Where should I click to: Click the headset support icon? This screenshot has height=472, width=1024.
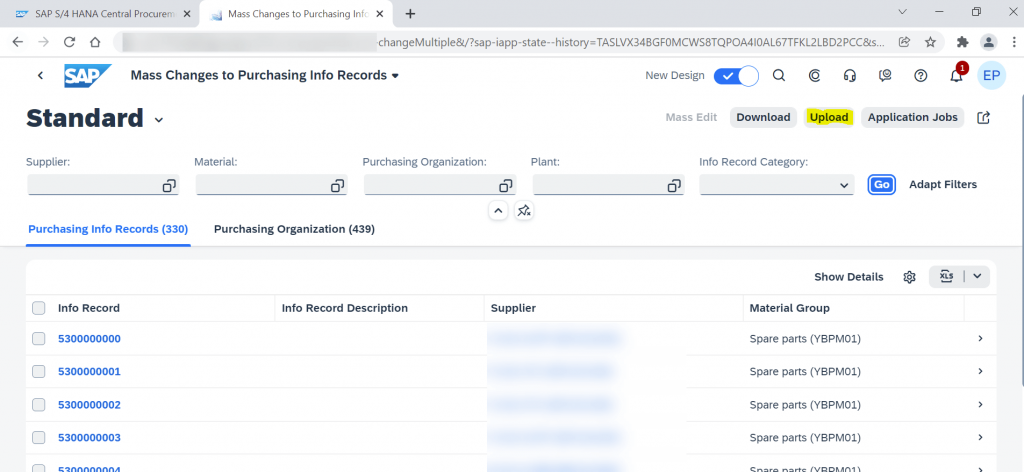pos(850,76)
